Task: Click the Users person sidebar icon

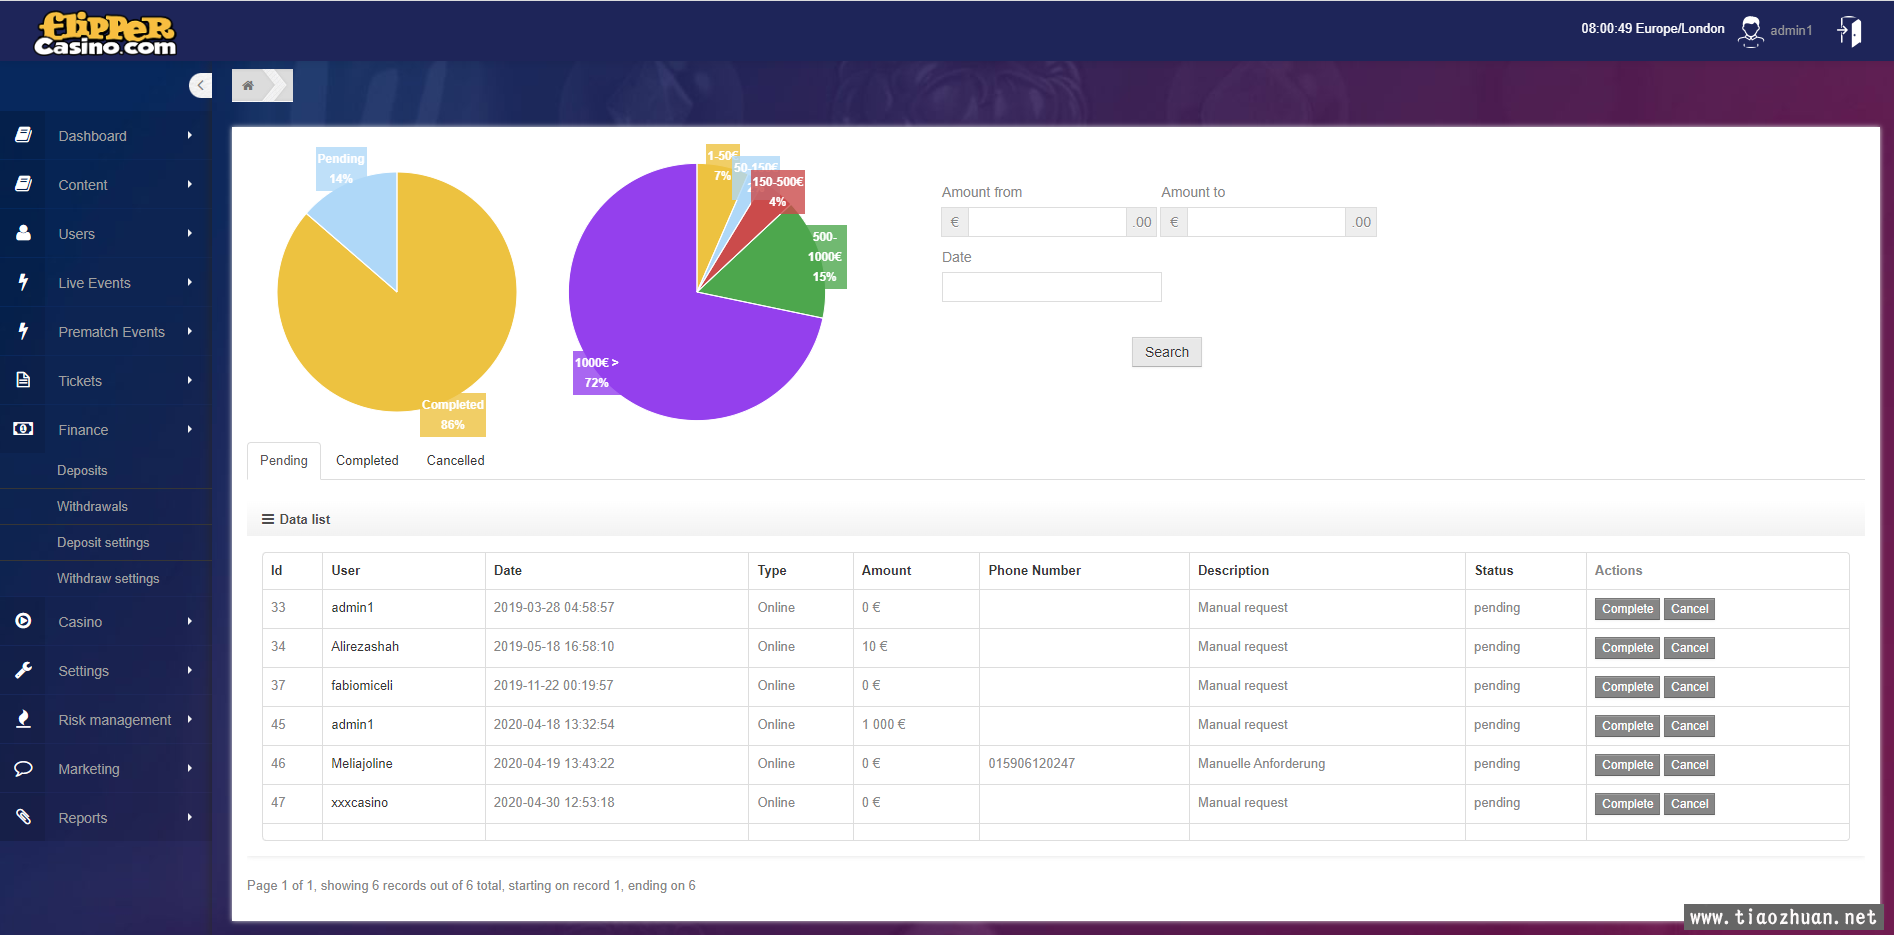Action: (23, 233)
